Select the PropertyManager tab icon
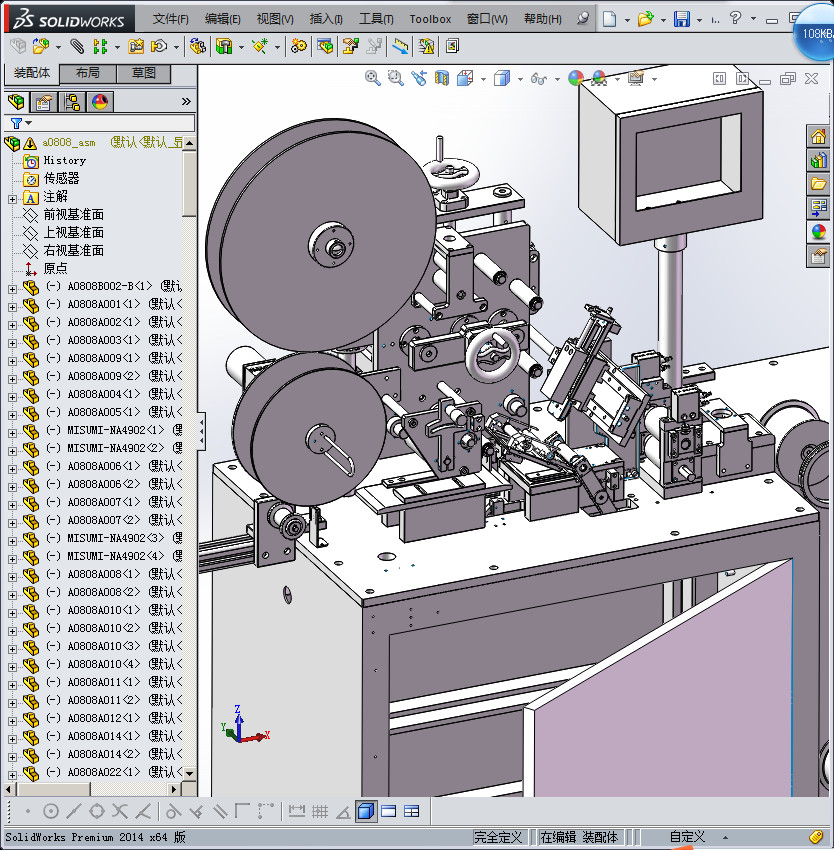 tap(44, 102)
